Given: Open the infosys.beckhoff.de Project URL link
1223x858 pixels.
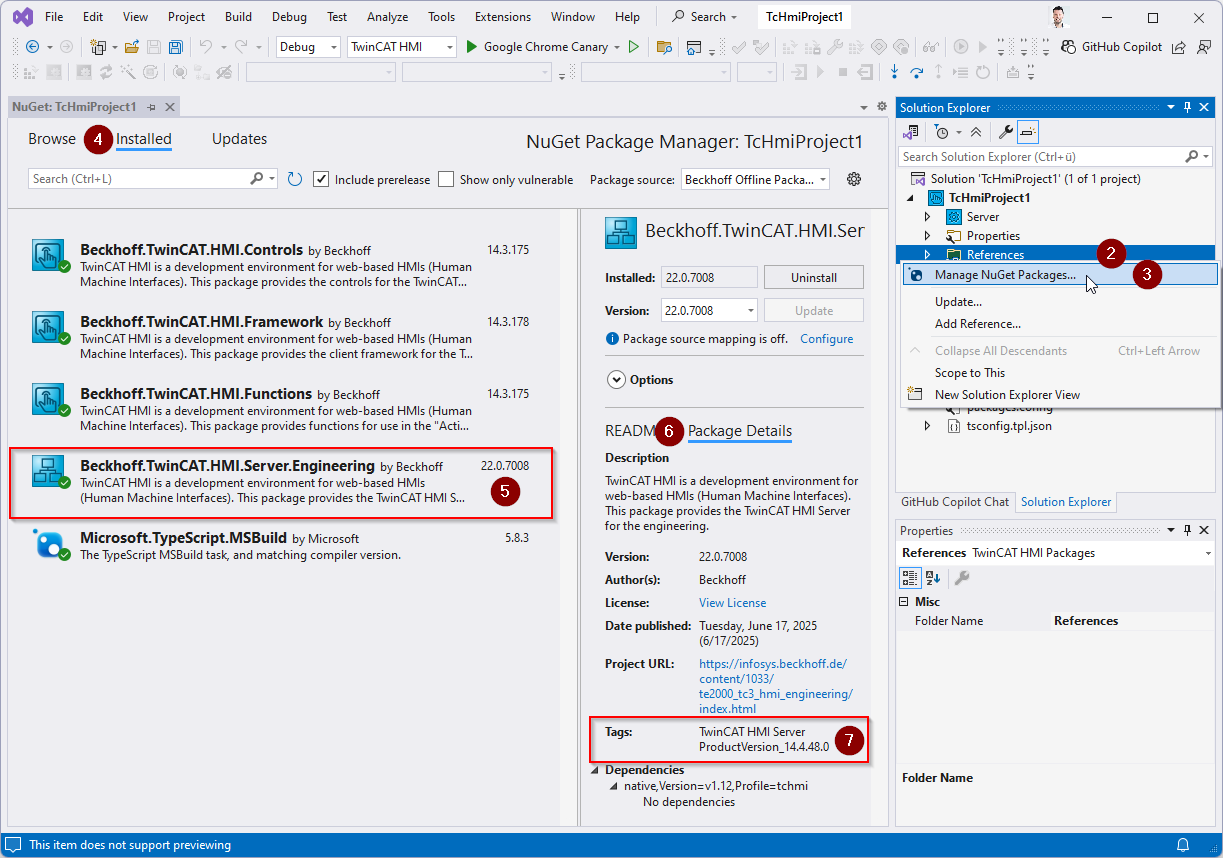Looking at the screenshot, I should point(776,686).
